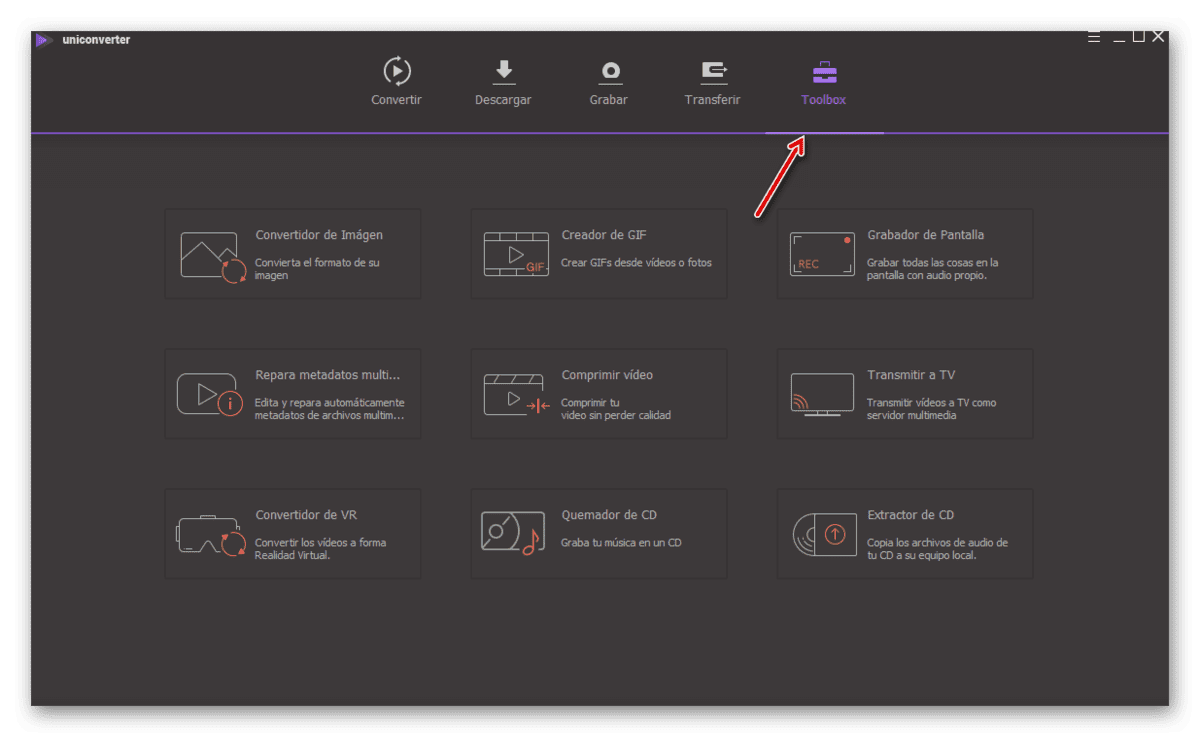Click the Repara metadatos multimedia icon
The width and height of the screenshot is (1200, 737).
[210, 395]
